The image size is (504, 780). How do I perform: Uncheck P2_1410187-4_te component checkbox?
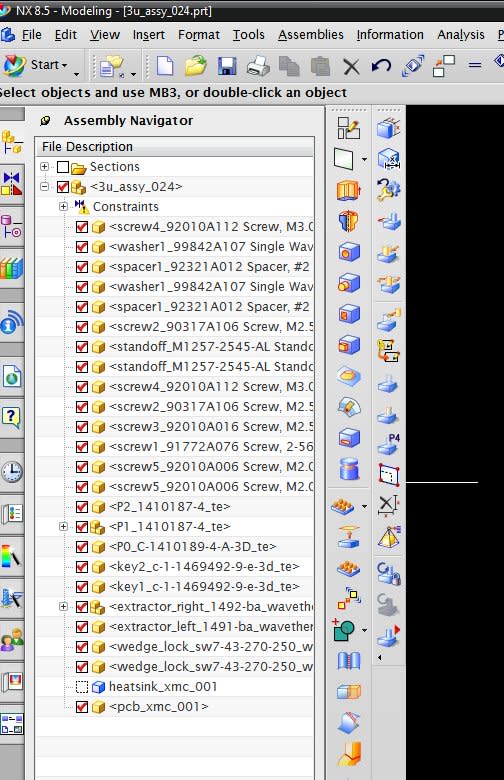click(82, 507)
